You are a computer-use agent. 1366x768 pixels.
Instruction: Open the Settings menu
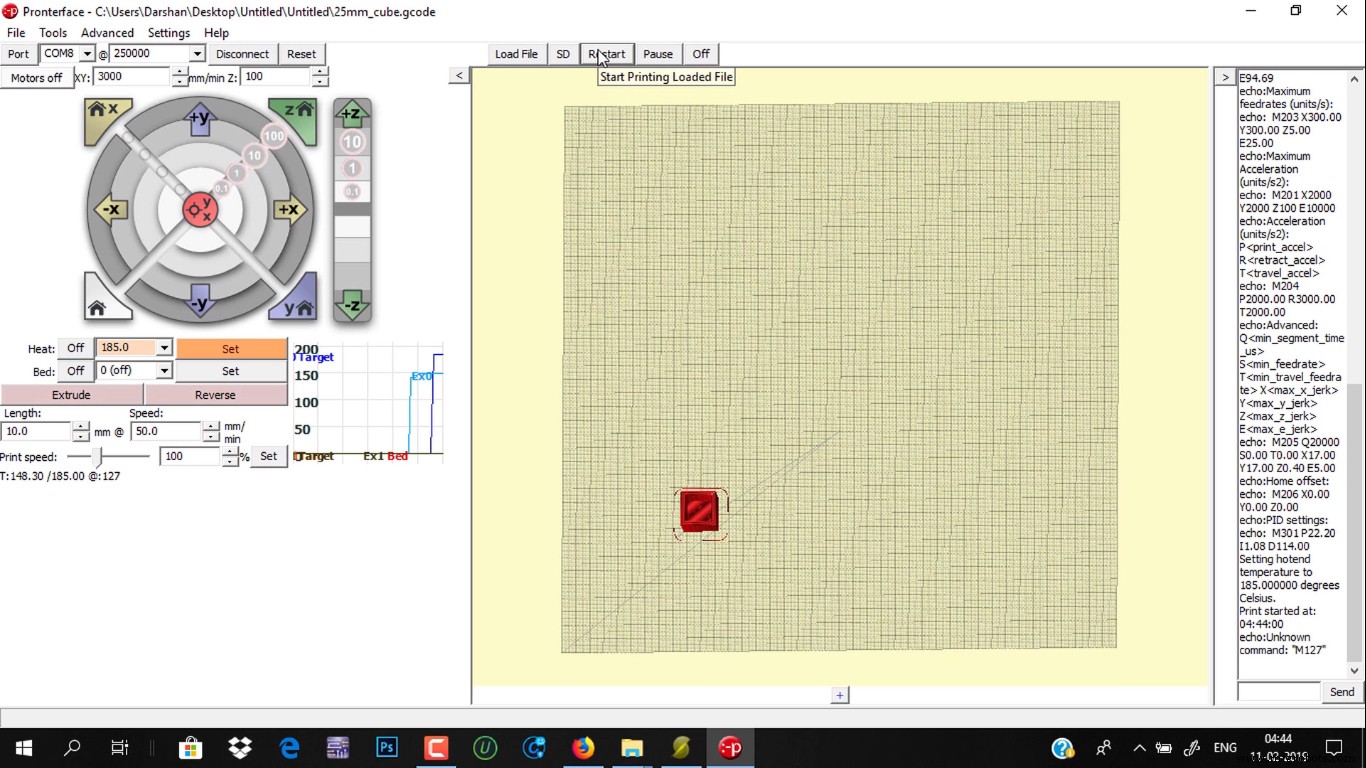(x=168, y=32)
